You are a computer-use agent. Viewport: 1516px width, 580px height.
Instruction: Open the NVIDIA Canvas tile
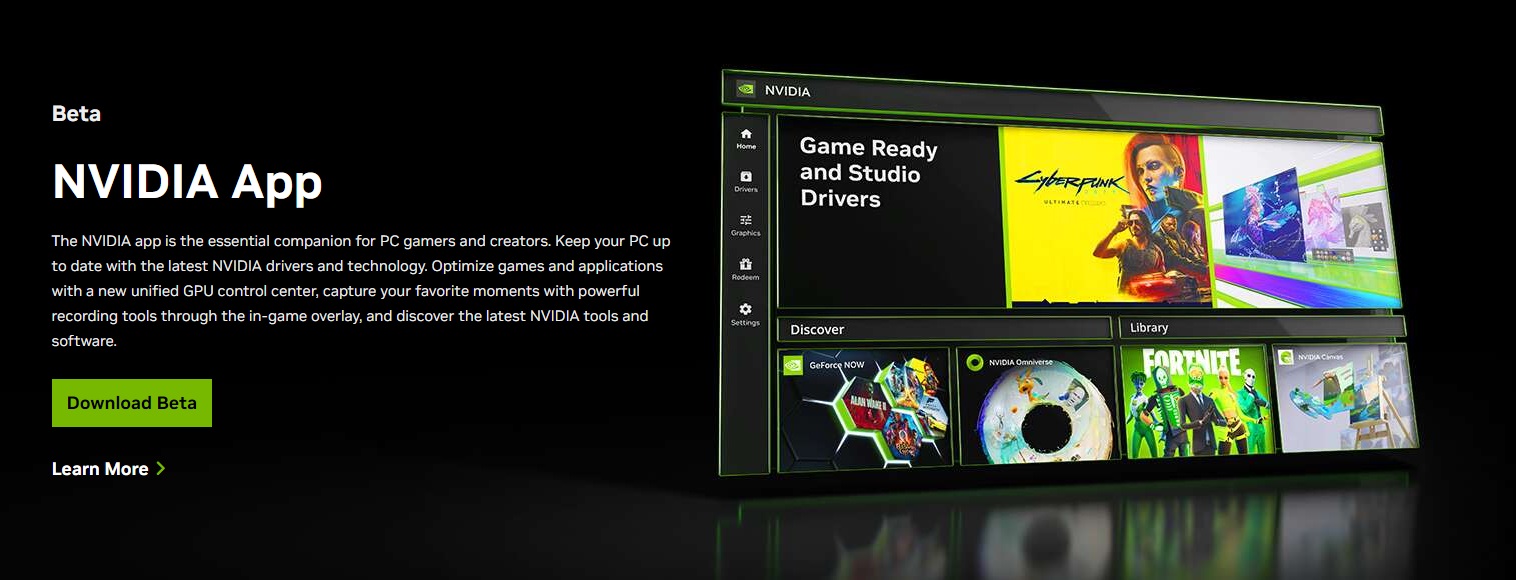pos(1346,398)
